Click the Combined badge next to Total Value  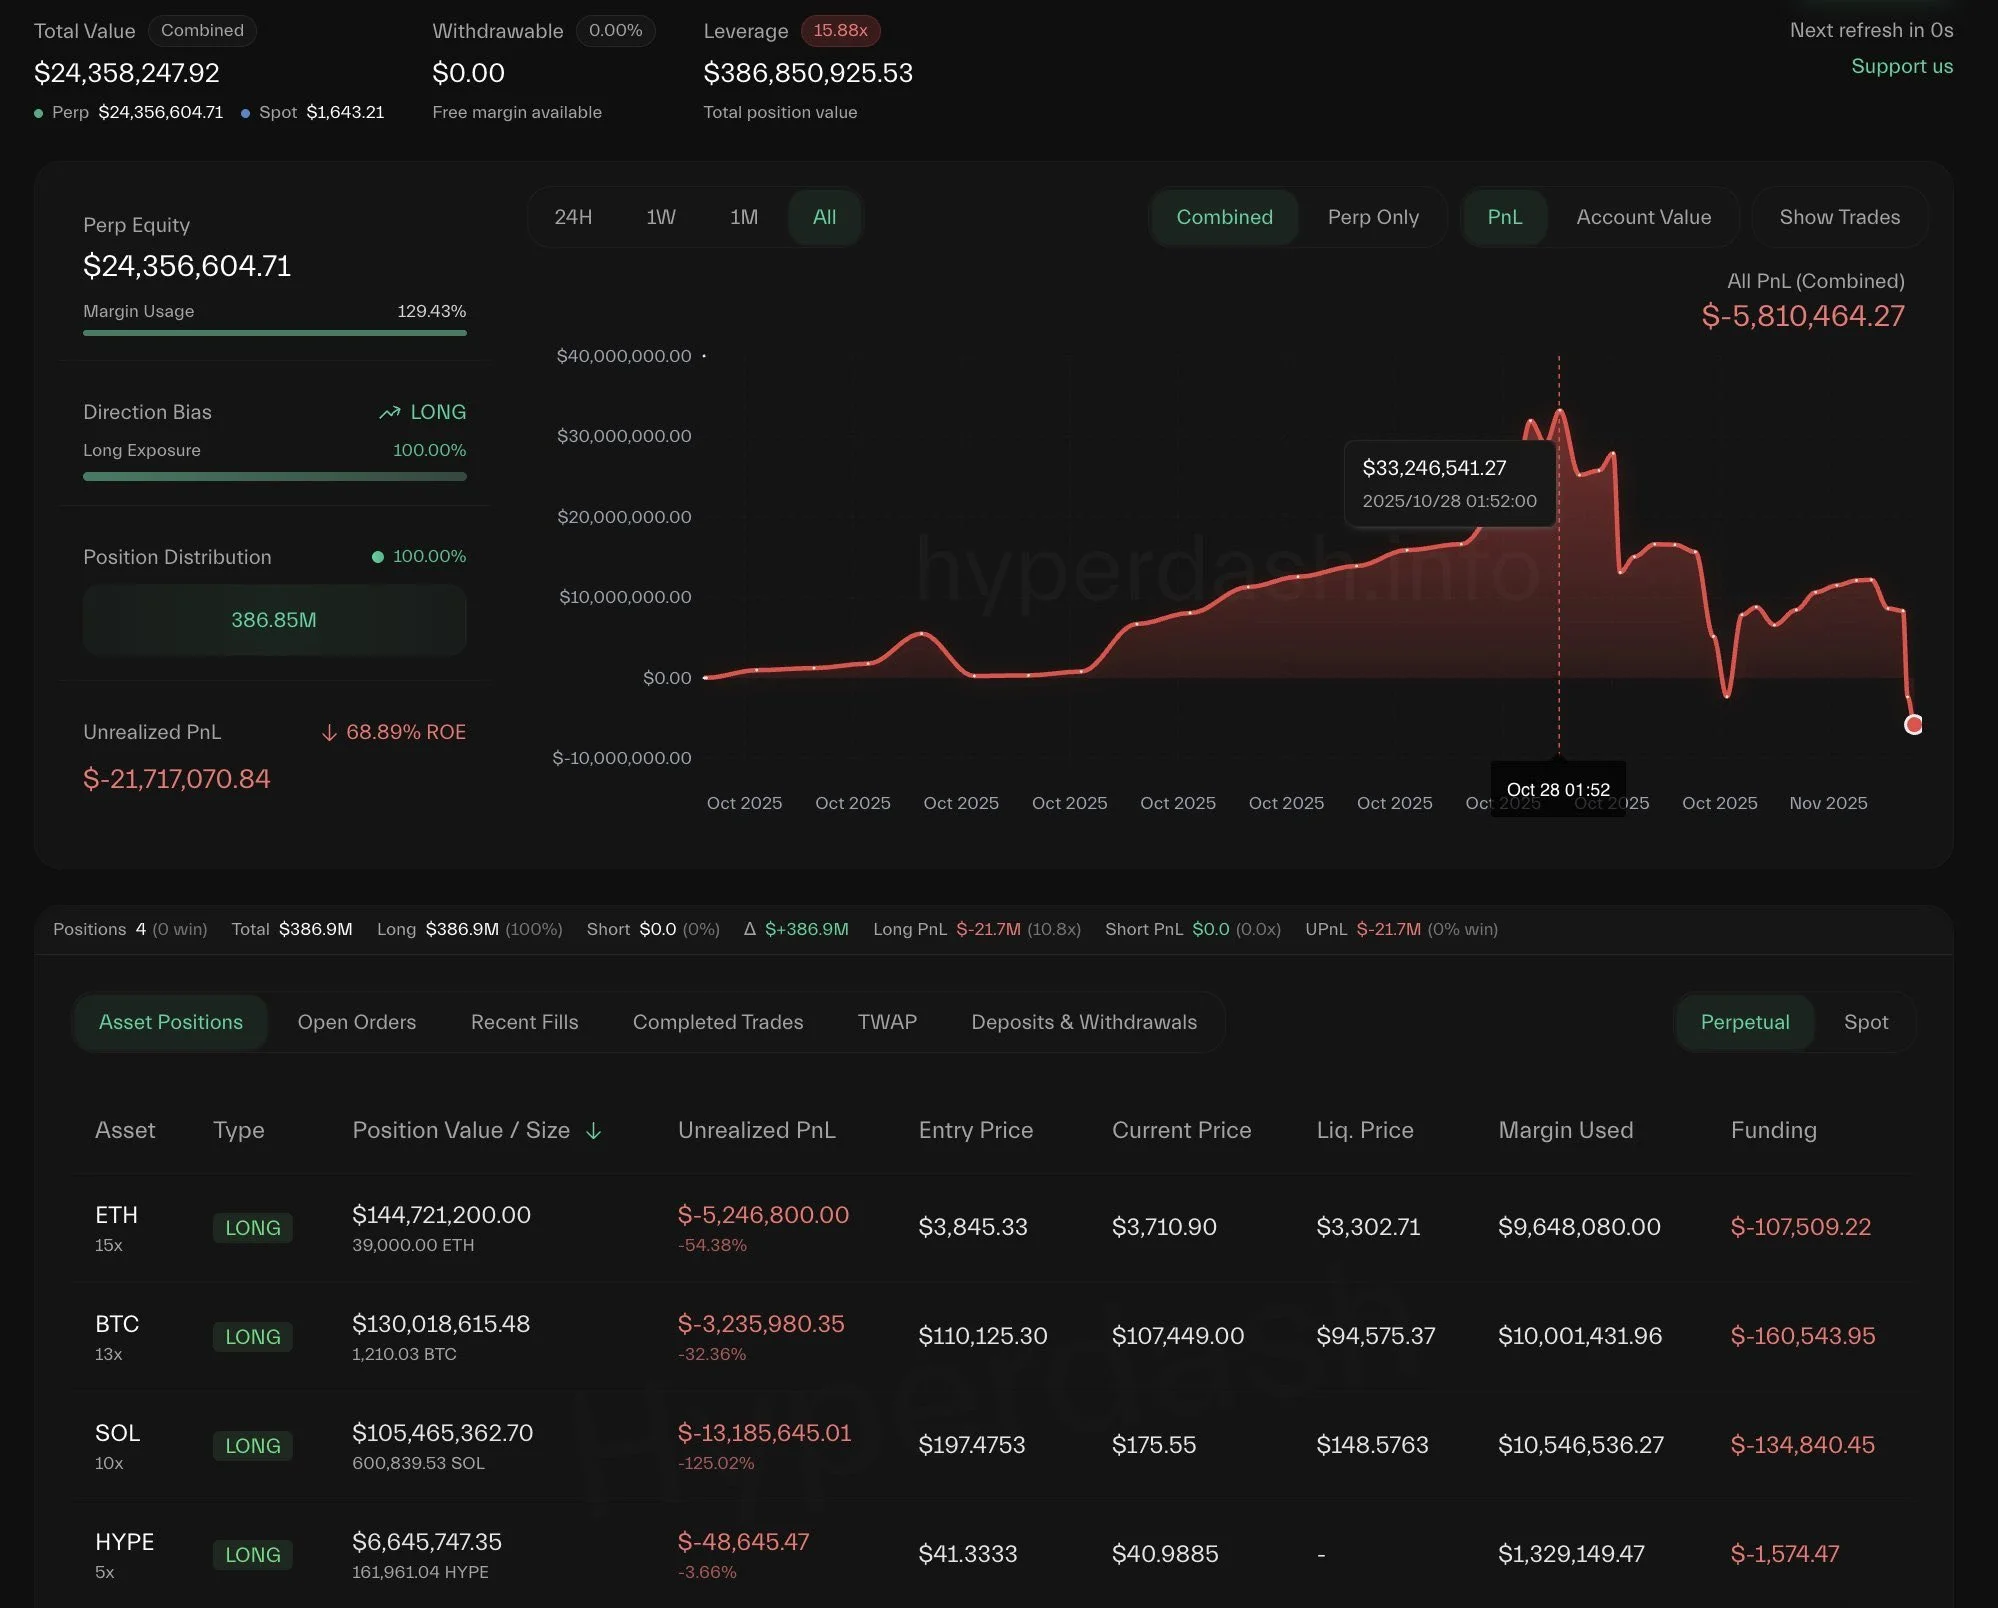click(202, 31)
